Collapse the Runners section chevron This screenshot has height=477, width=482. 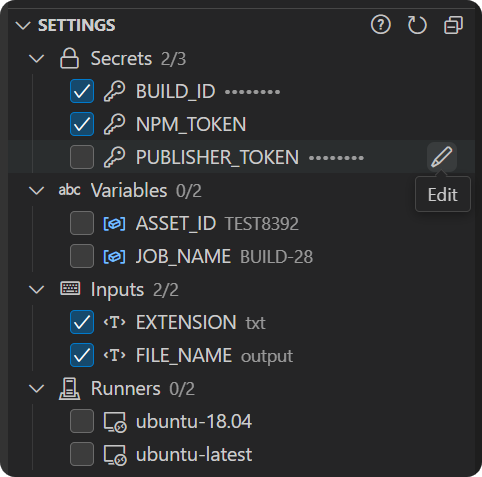37,388
